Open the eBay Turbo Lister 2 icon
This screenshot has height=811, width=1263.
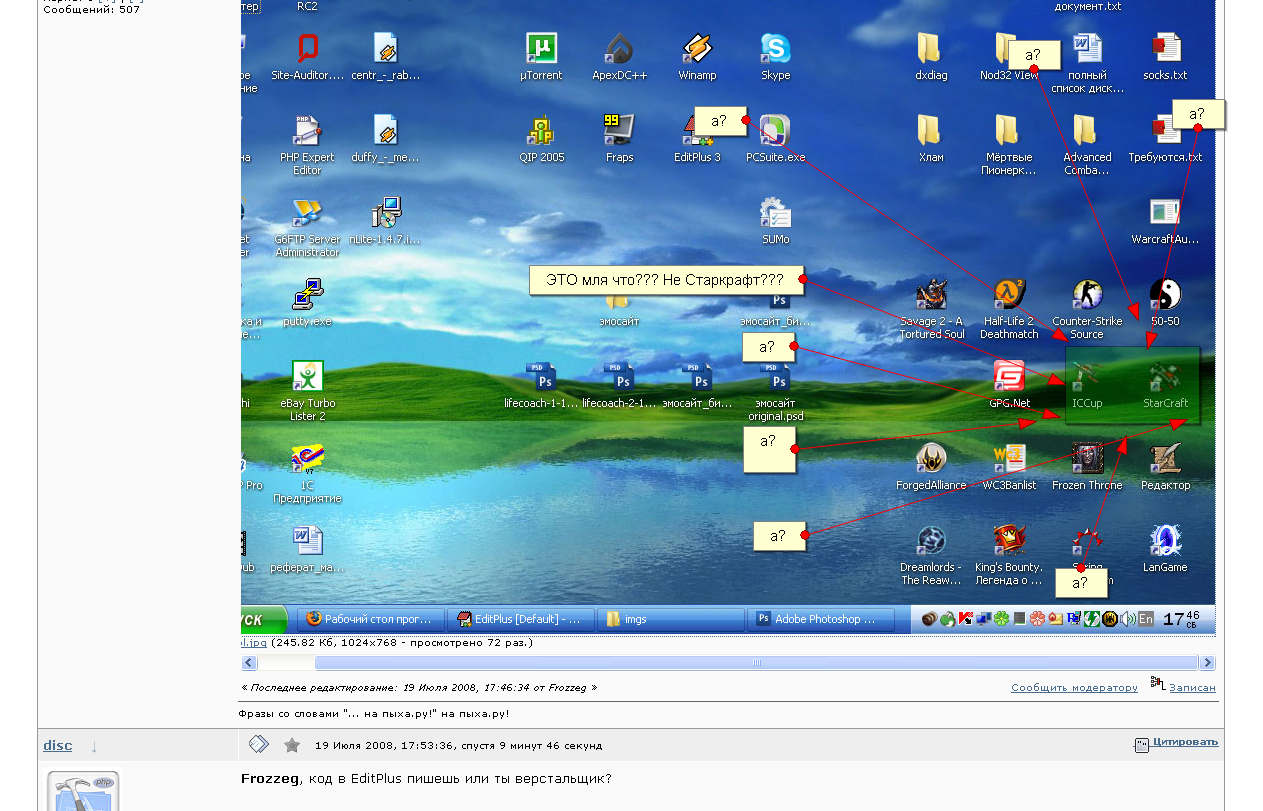tap(307, 378)
